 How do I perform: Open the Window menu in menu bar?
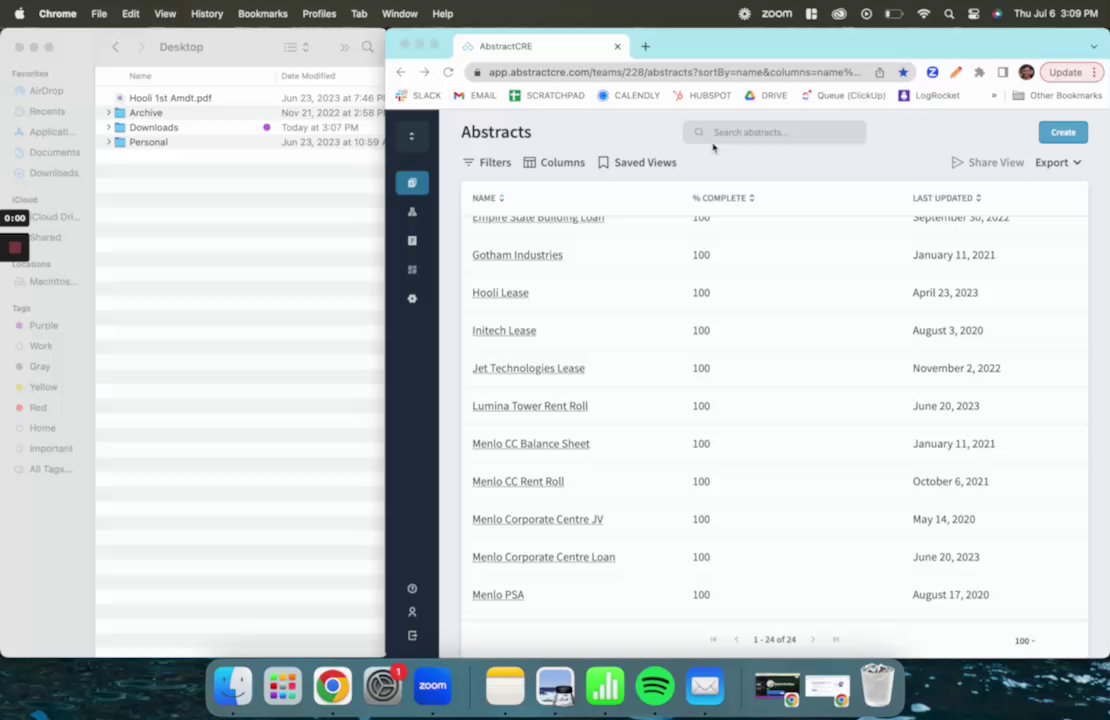click(399, 13)
